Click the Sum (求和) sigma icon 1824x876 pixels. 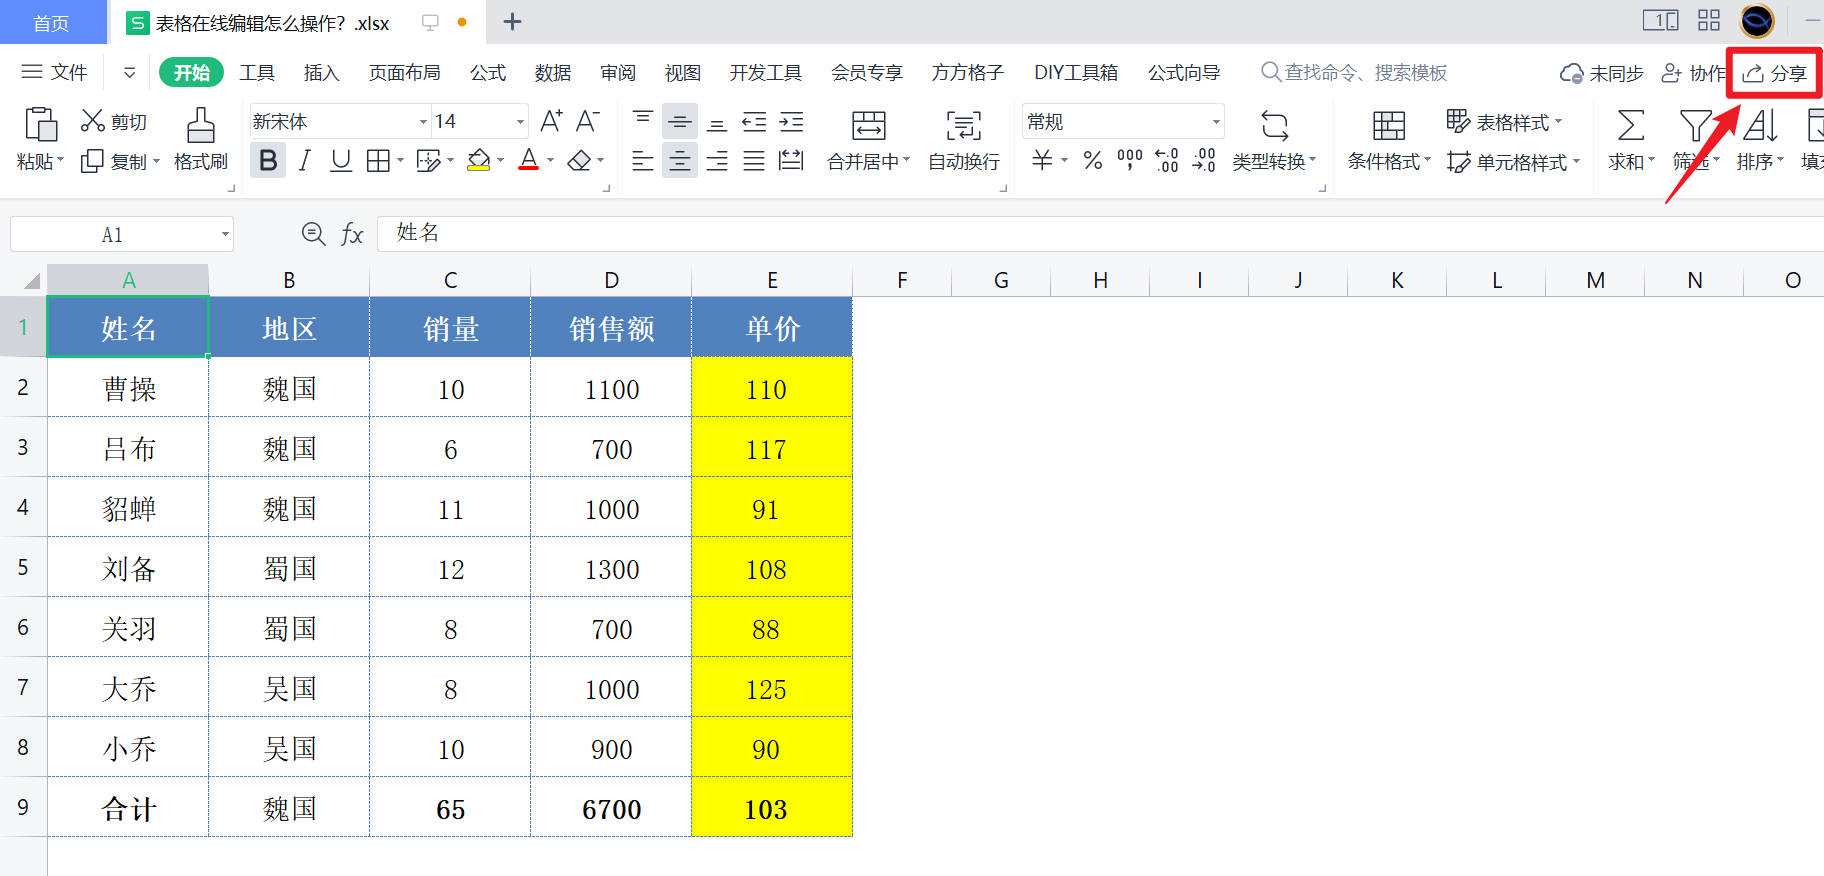(x=1630, y=126)
